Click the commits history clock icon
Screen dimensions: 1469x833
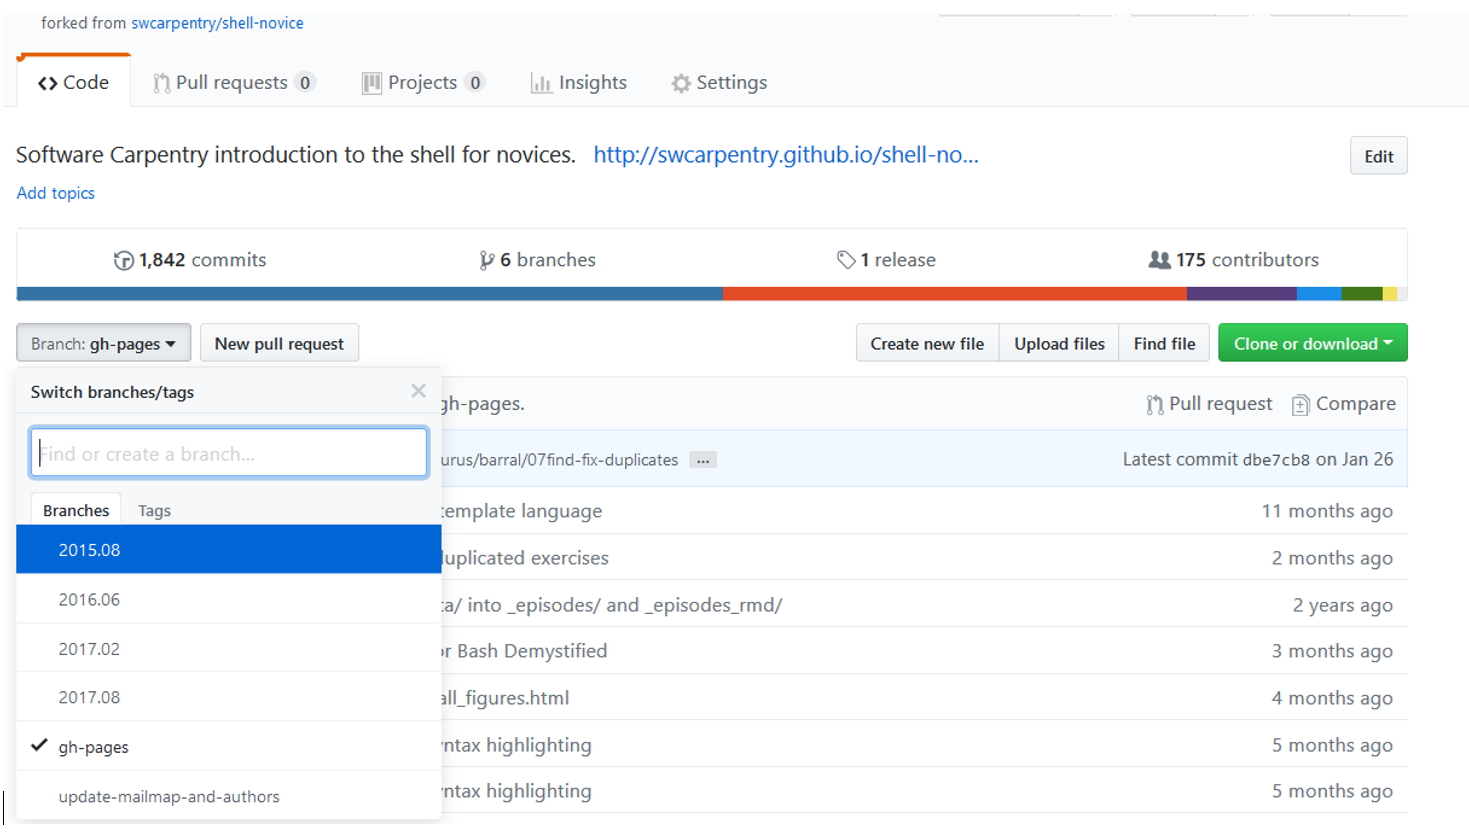pyautogui.click(x=124, y=260)
